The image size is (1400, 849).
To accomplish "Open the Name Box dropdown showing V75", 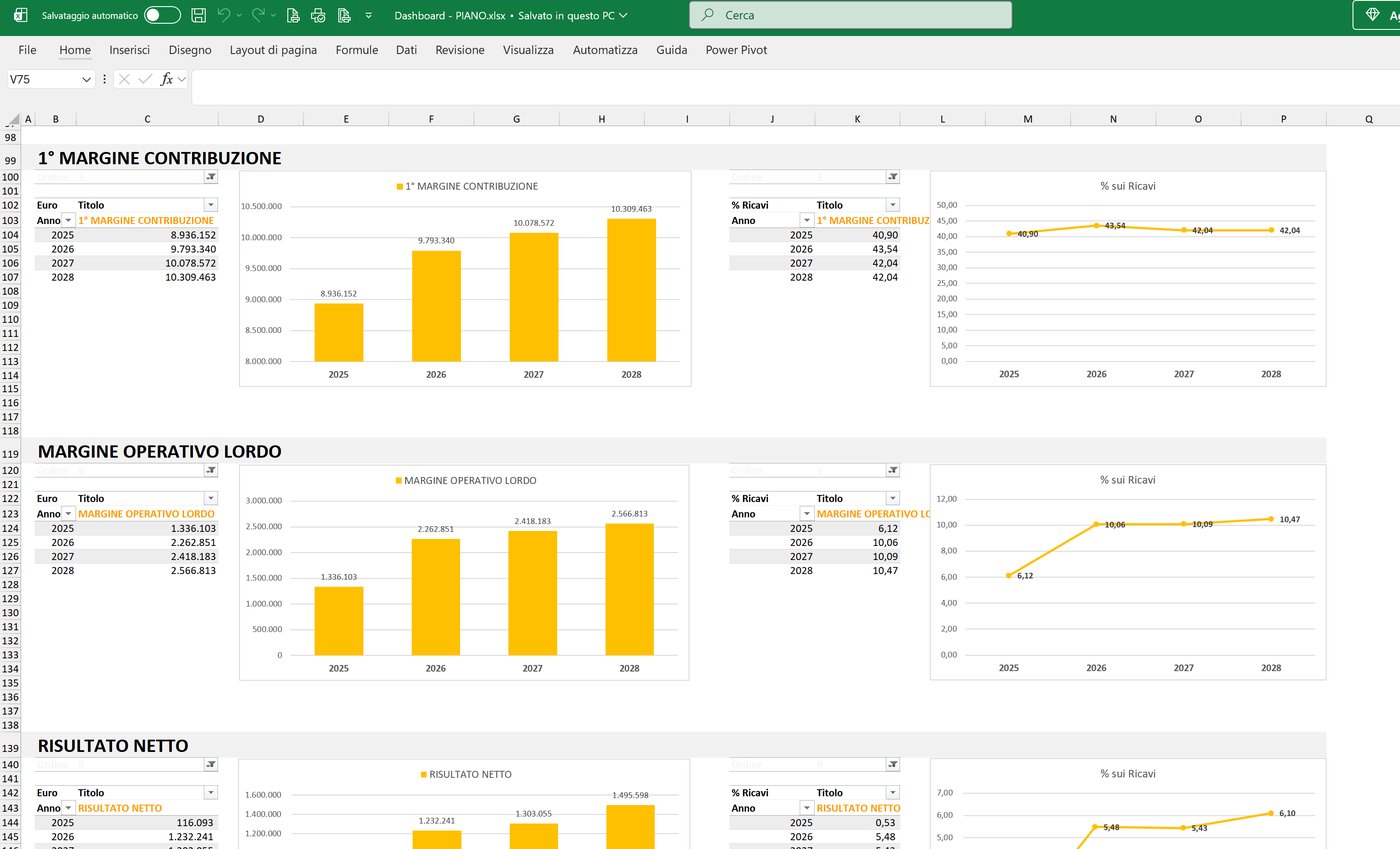I will tap(86, 79).
